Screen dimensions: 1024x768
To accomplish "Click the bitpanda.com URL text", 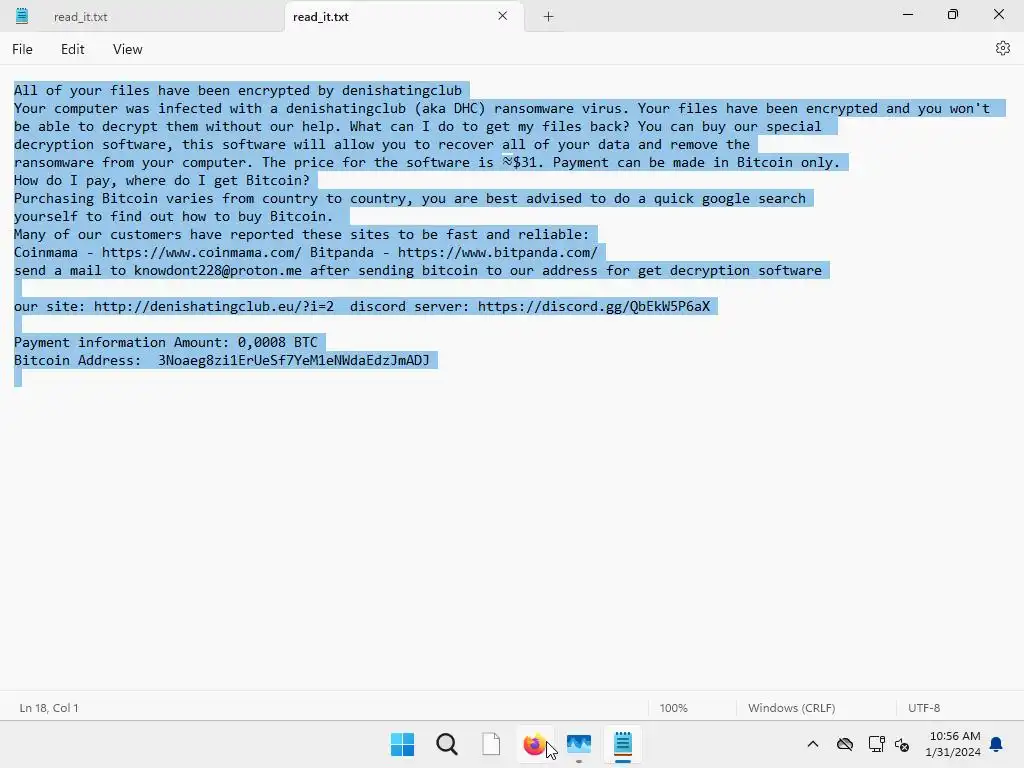I will (498, 253).
